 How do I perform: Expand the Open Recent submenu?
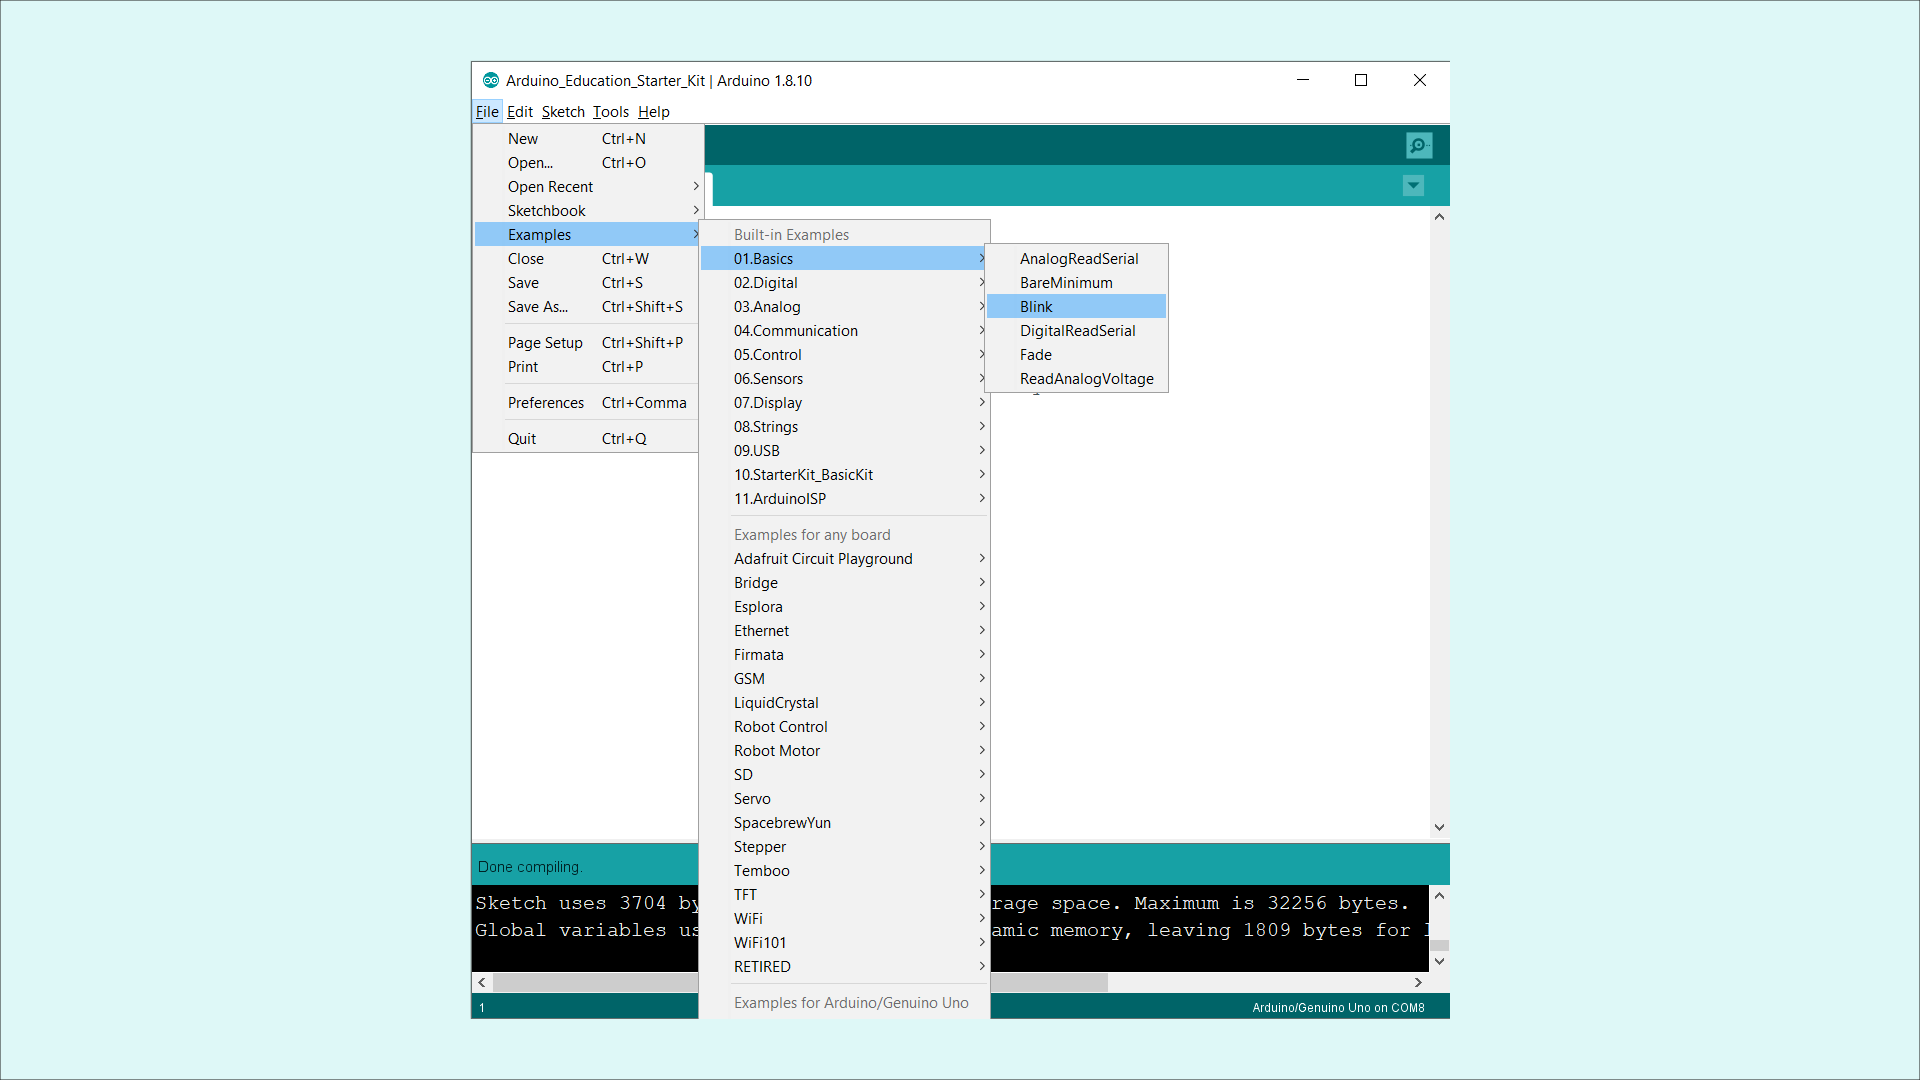pos(587,187)
